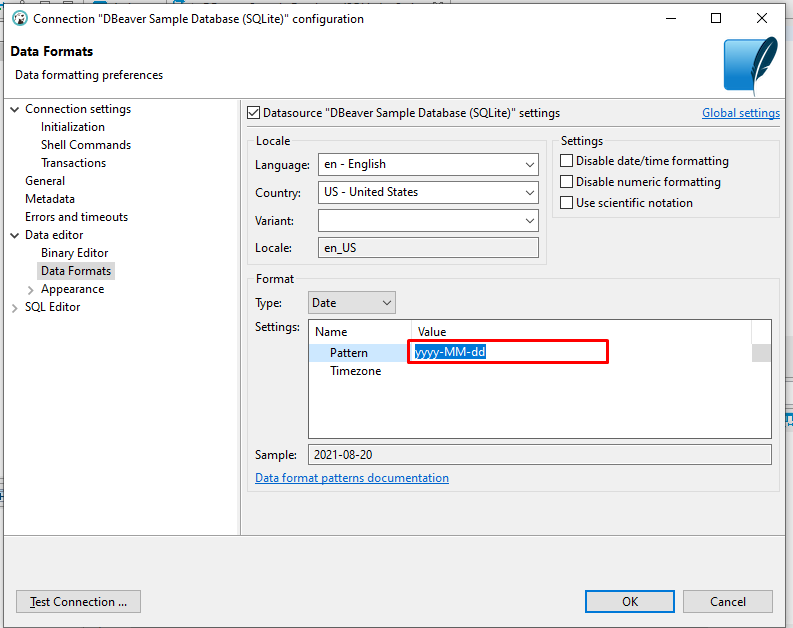
Task: Check Disable numeric formatting
Action: tap(566, 182)
